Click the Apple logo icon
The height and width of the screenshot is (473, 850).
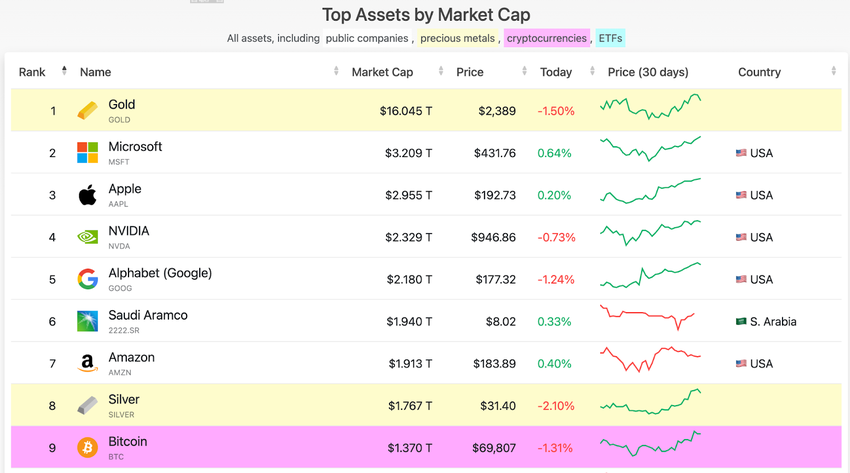tap(88, 195)
